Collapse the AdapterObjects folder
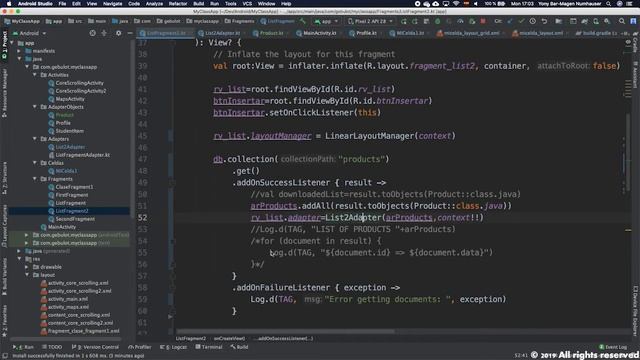This screenshot has width=640, height=360. pos(35,107)
